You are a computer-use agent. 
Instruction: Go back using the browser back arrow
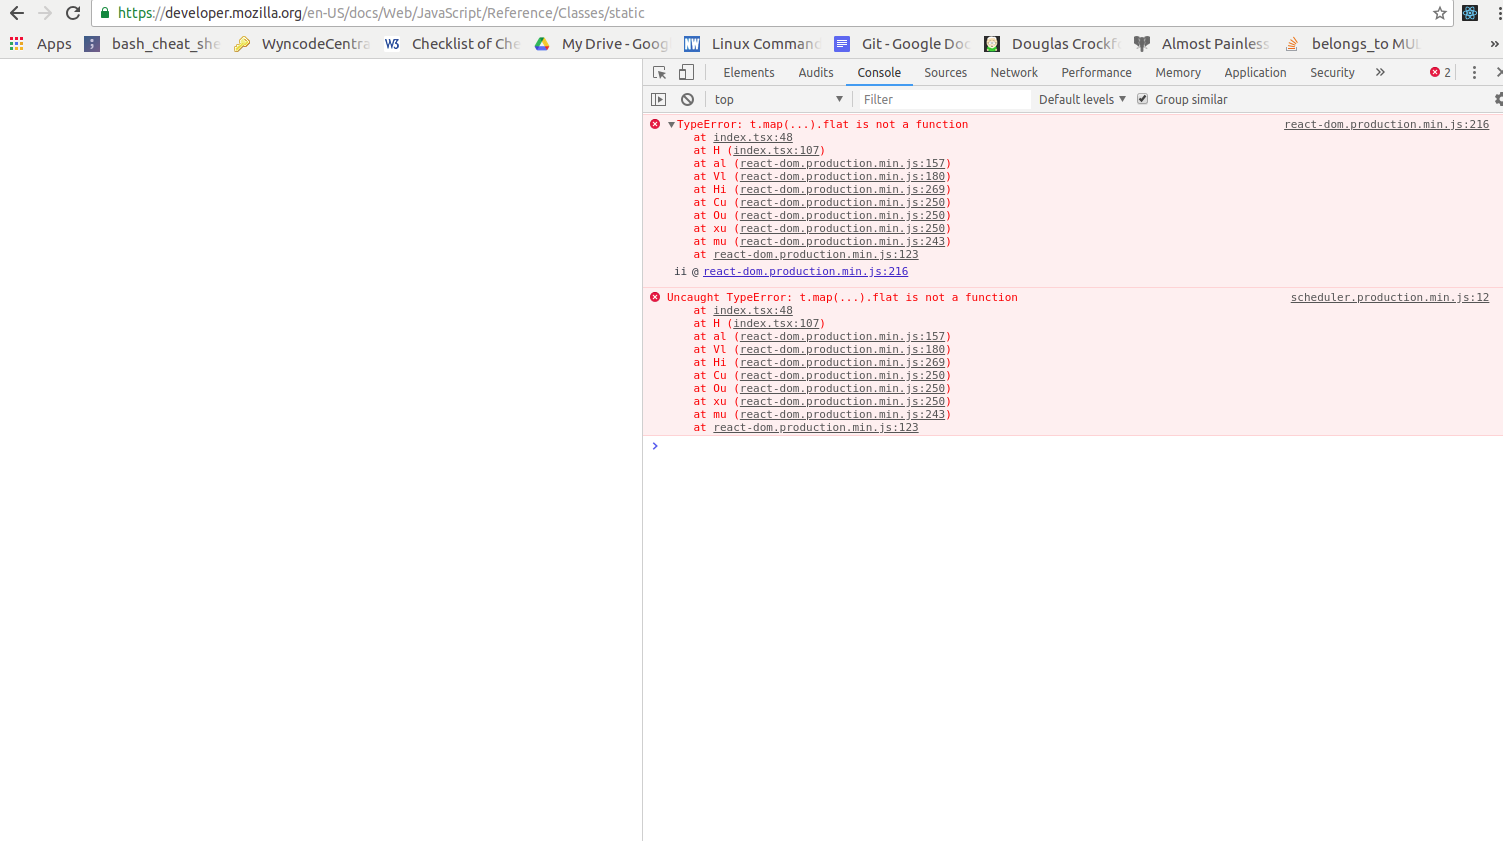(x=17, y=13)
